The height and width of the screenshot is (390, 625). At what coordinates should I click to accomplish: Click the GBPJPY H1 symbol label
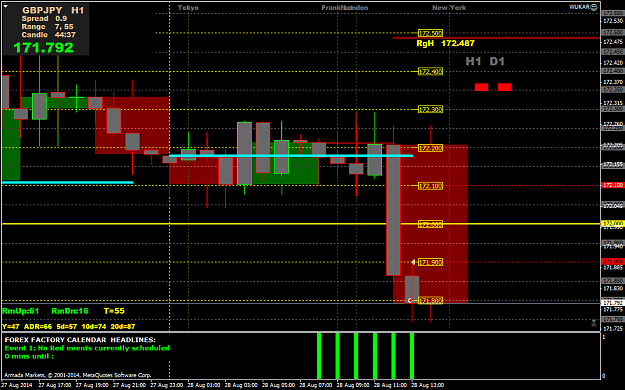(53, 10)
